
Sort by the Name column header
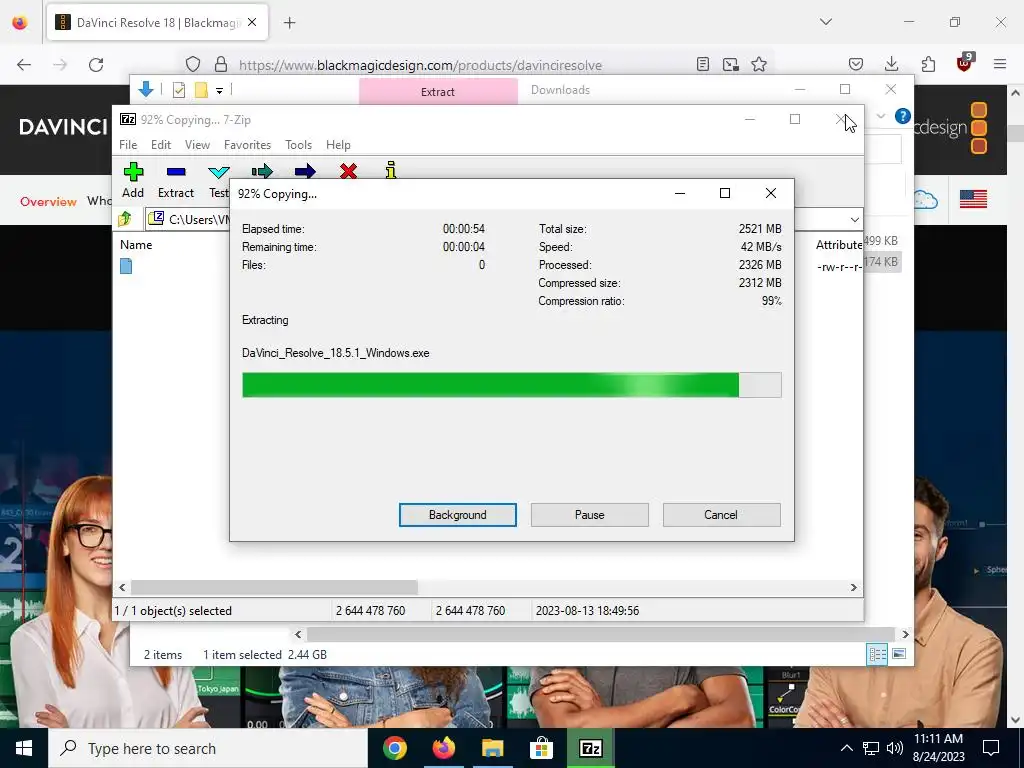pos(136,245)
